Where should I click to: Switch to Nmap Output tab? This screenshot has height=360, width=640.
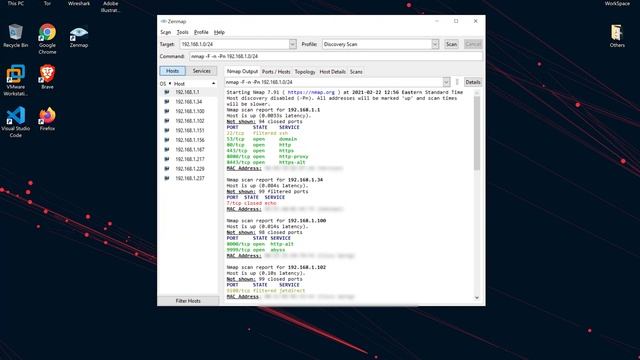(x=242, y=71)
